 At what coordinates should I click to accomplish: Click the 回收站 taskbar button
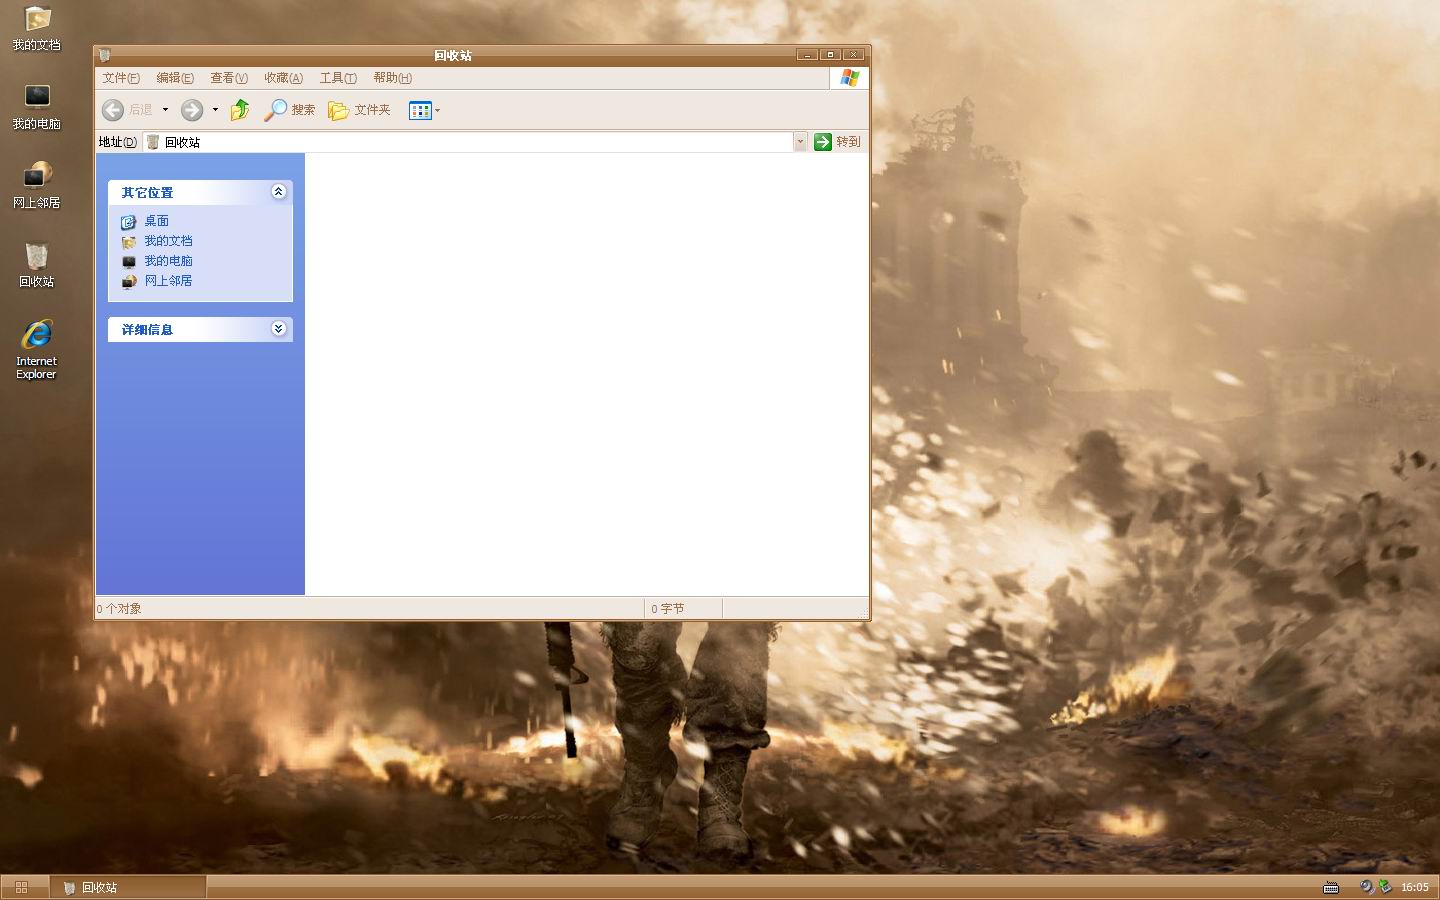click(x=129, y=887)
